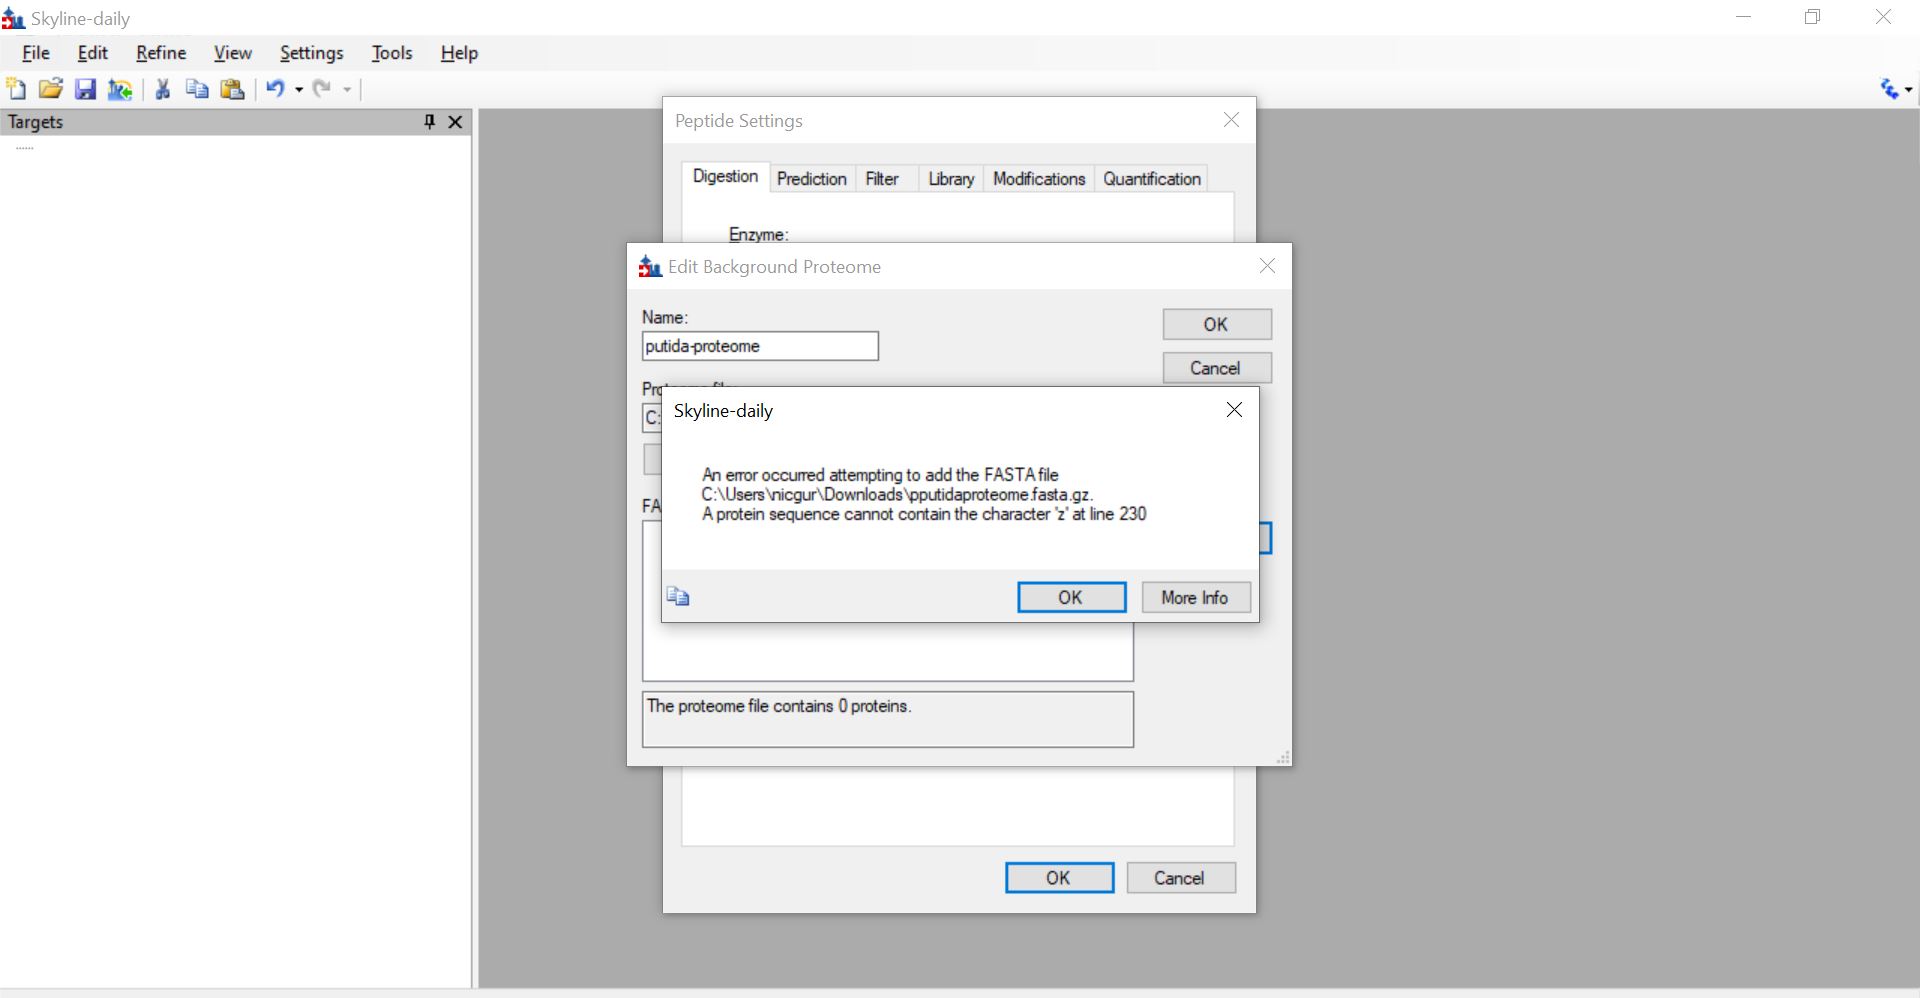Viewport: 1920px width, 998px height.
Task: Click the New Document toolbar icon
Action: (x=16, y=89)
